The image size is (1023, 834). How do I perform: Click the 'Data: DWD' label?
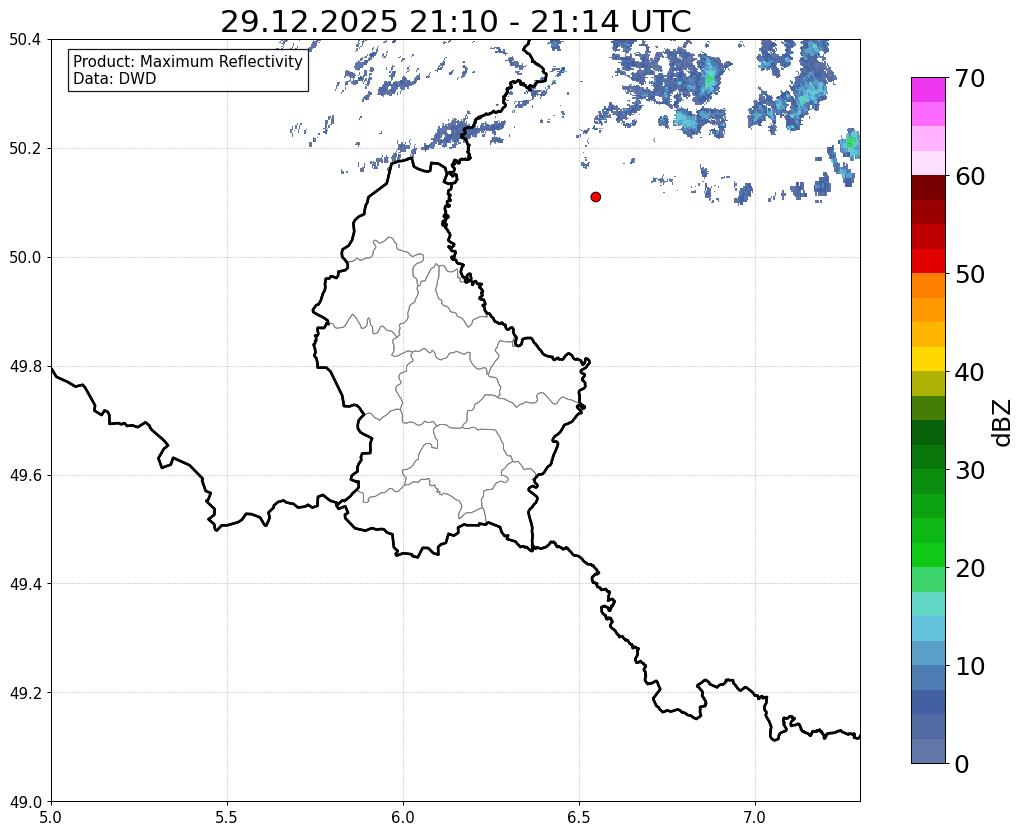click(x=115, y=79)
